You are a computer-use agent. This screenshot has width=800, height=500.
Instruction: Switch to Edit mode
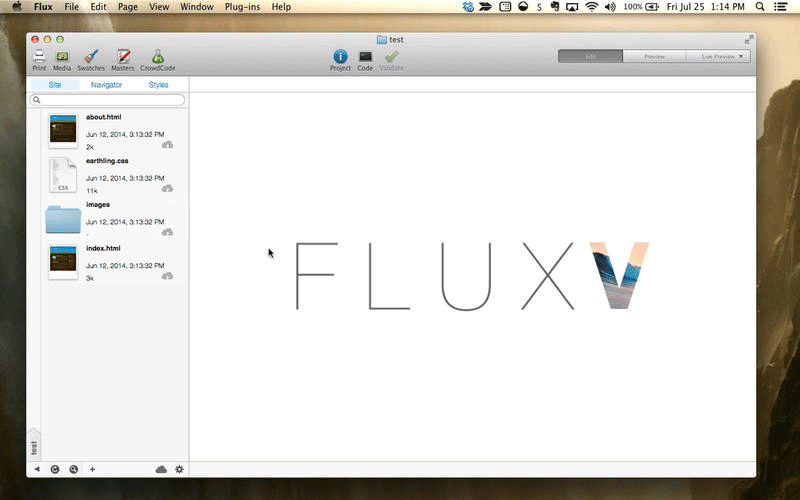pyautogui.click(x=590, y=56)
